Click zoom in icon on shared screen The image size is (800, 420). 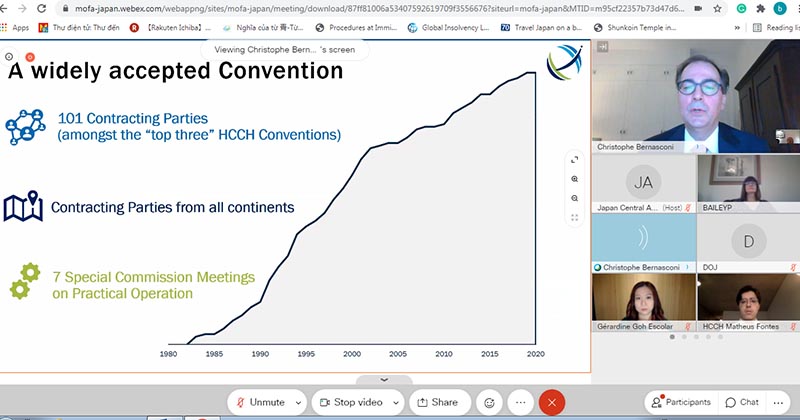575,178
